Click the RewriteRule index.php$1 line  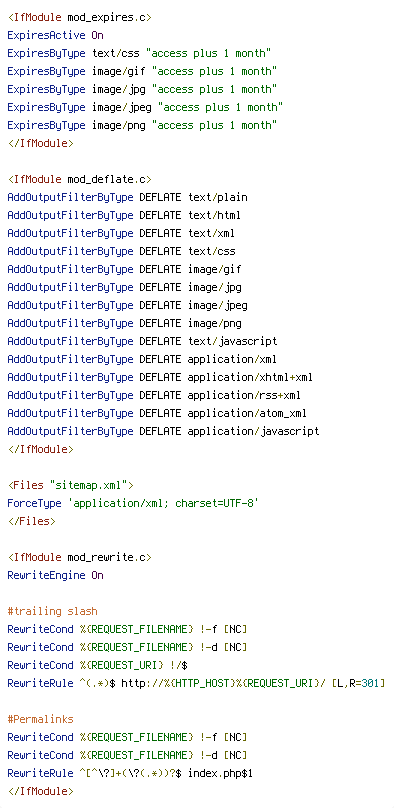click(130, 773)
